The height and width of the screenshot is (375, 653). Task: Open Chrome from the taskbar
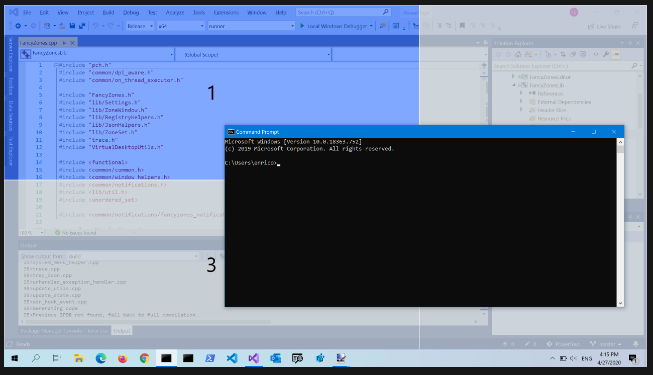(x=145, y=358)
